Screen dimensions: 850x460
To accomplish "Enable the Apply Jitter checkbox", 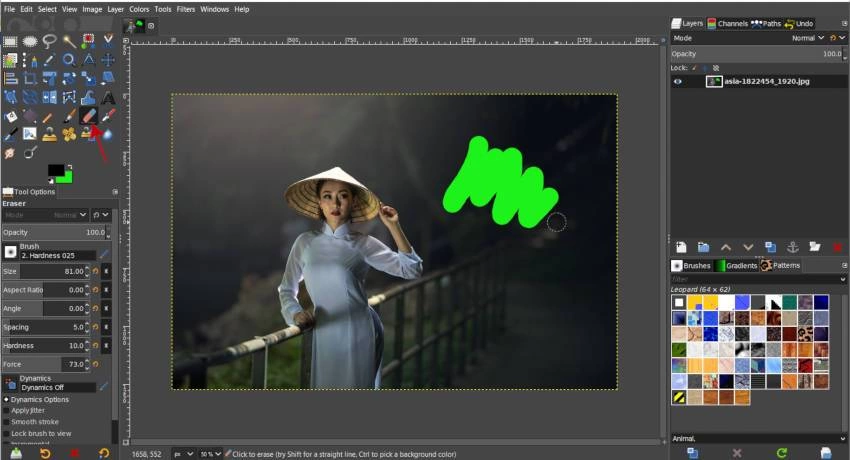I will 6,410.
